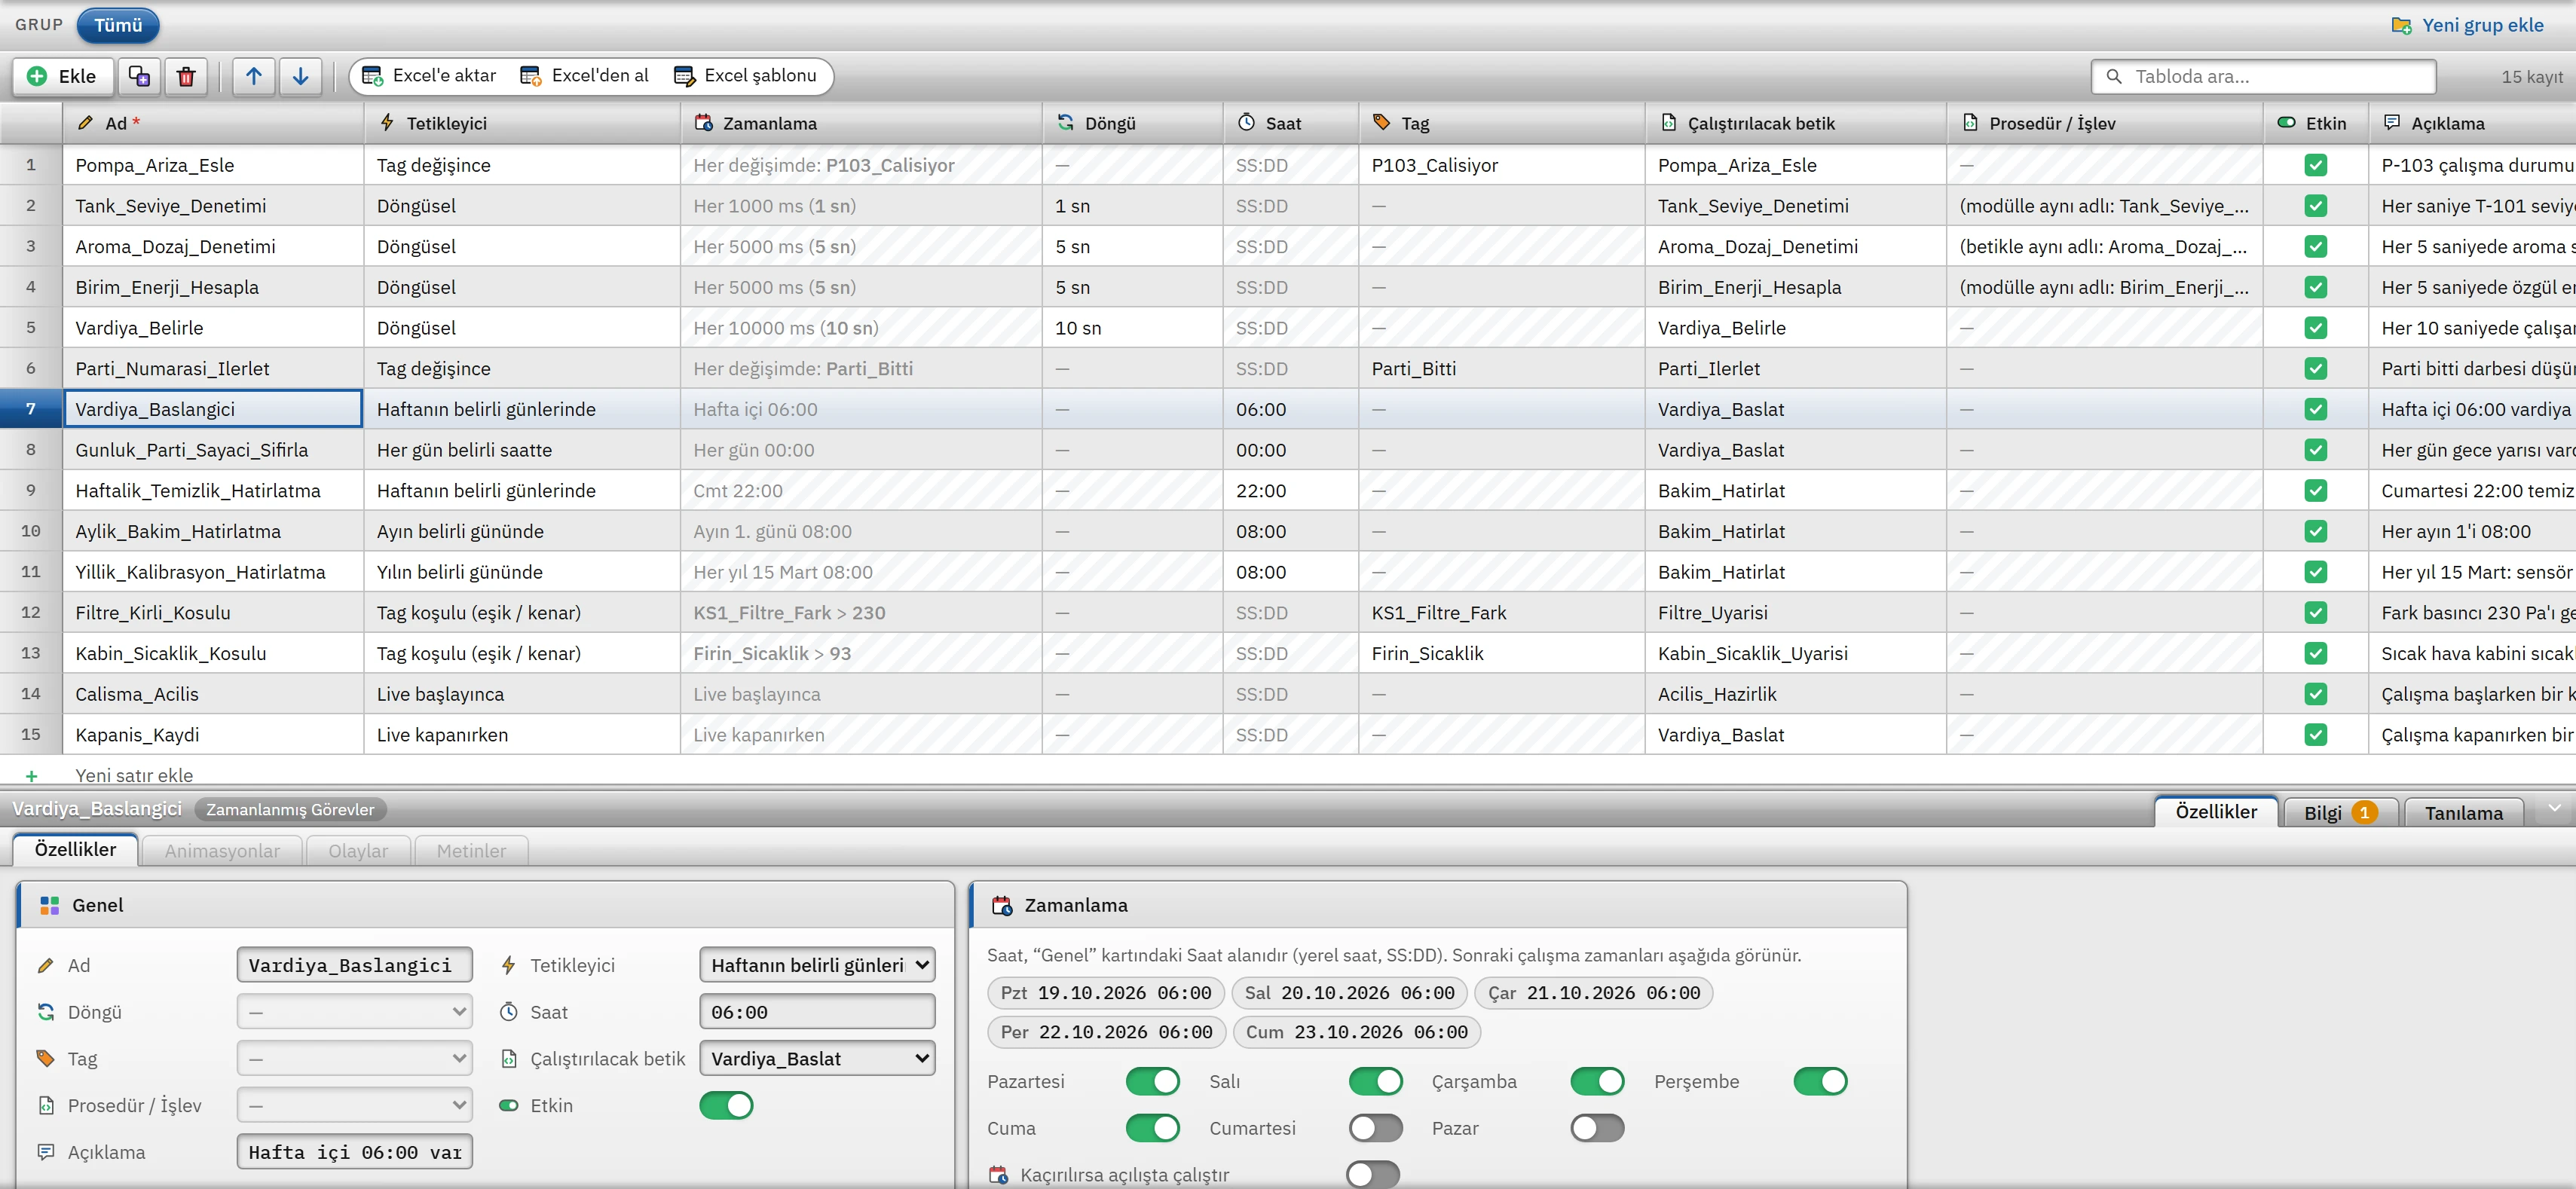Click the Tabloda ara search field
Viewport: 2576px width, 1189px height.
click(2263, 76)
